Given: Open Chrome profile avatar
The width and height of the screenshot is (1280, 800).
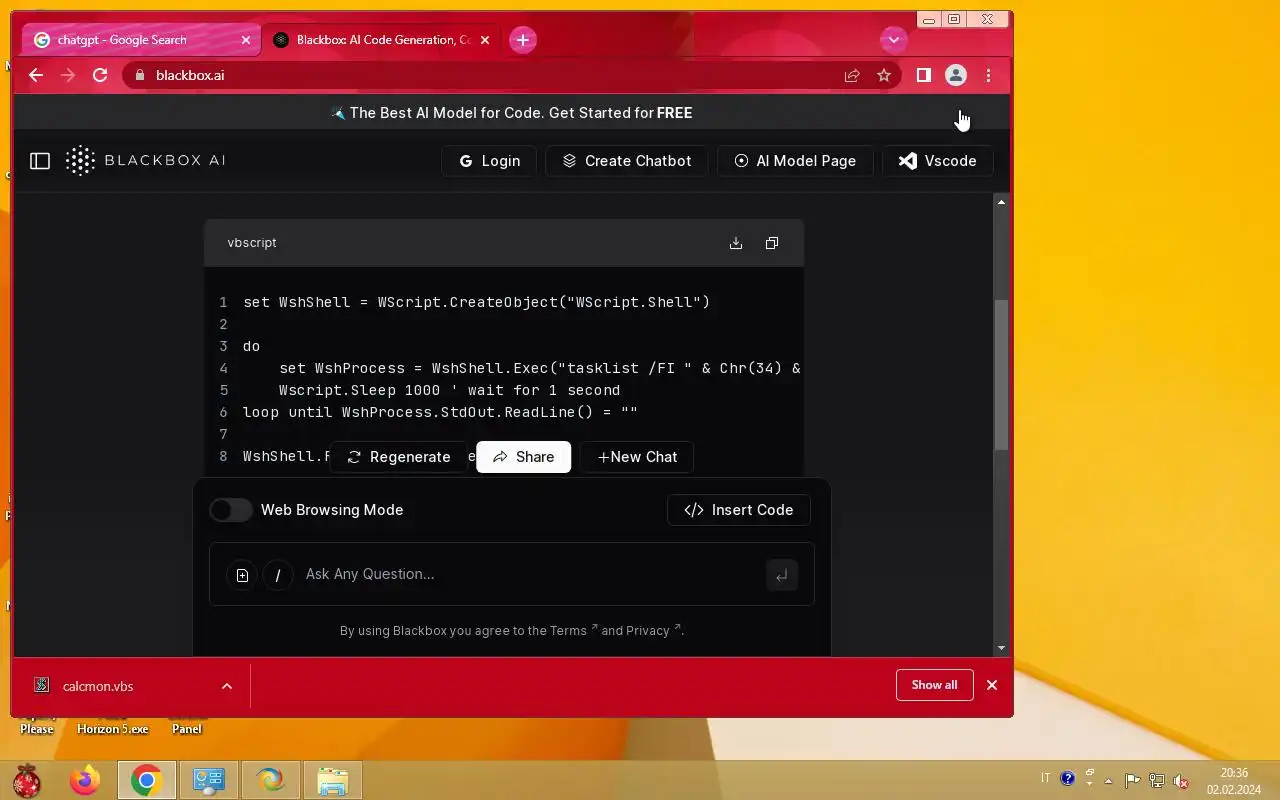Looking at the screenshot, I should click(956, 75).
